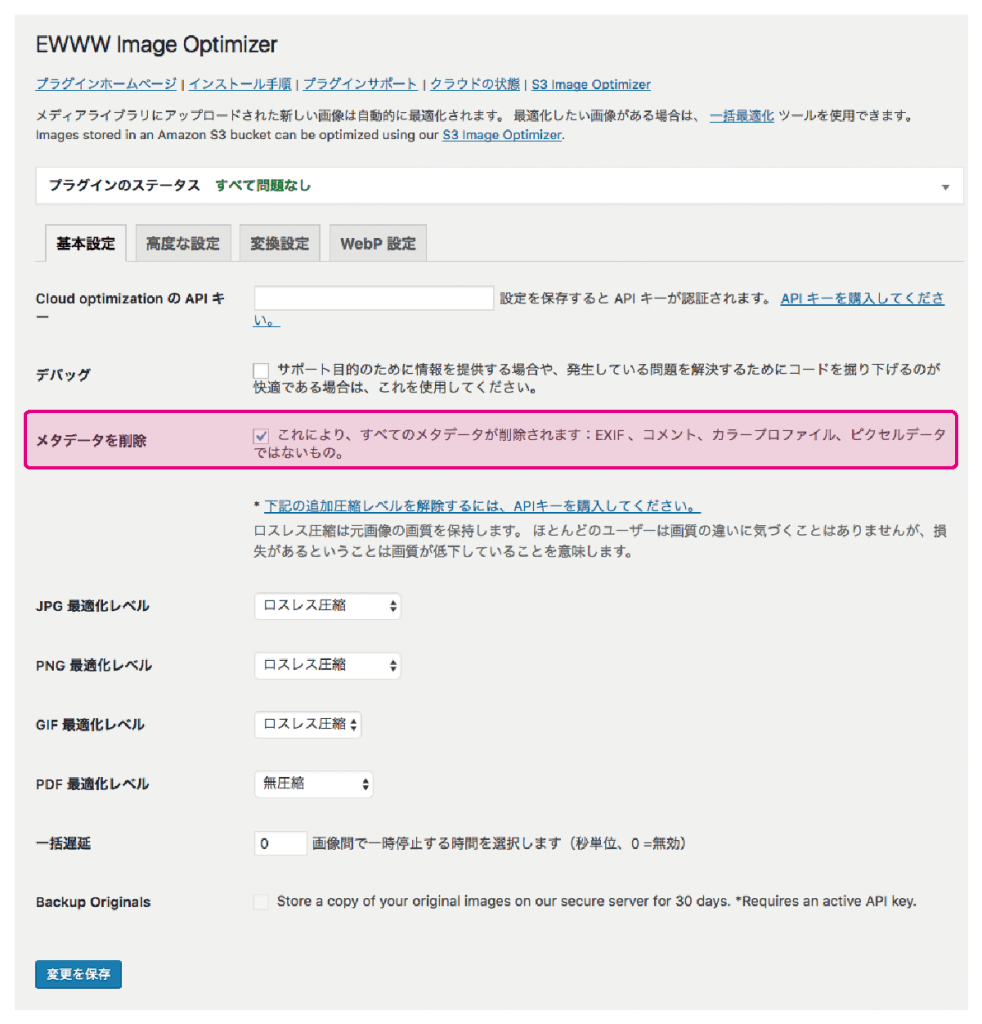Click the JPG 最適化レベル label
The height and width of the screenshot is (1024, 982).
93,606
